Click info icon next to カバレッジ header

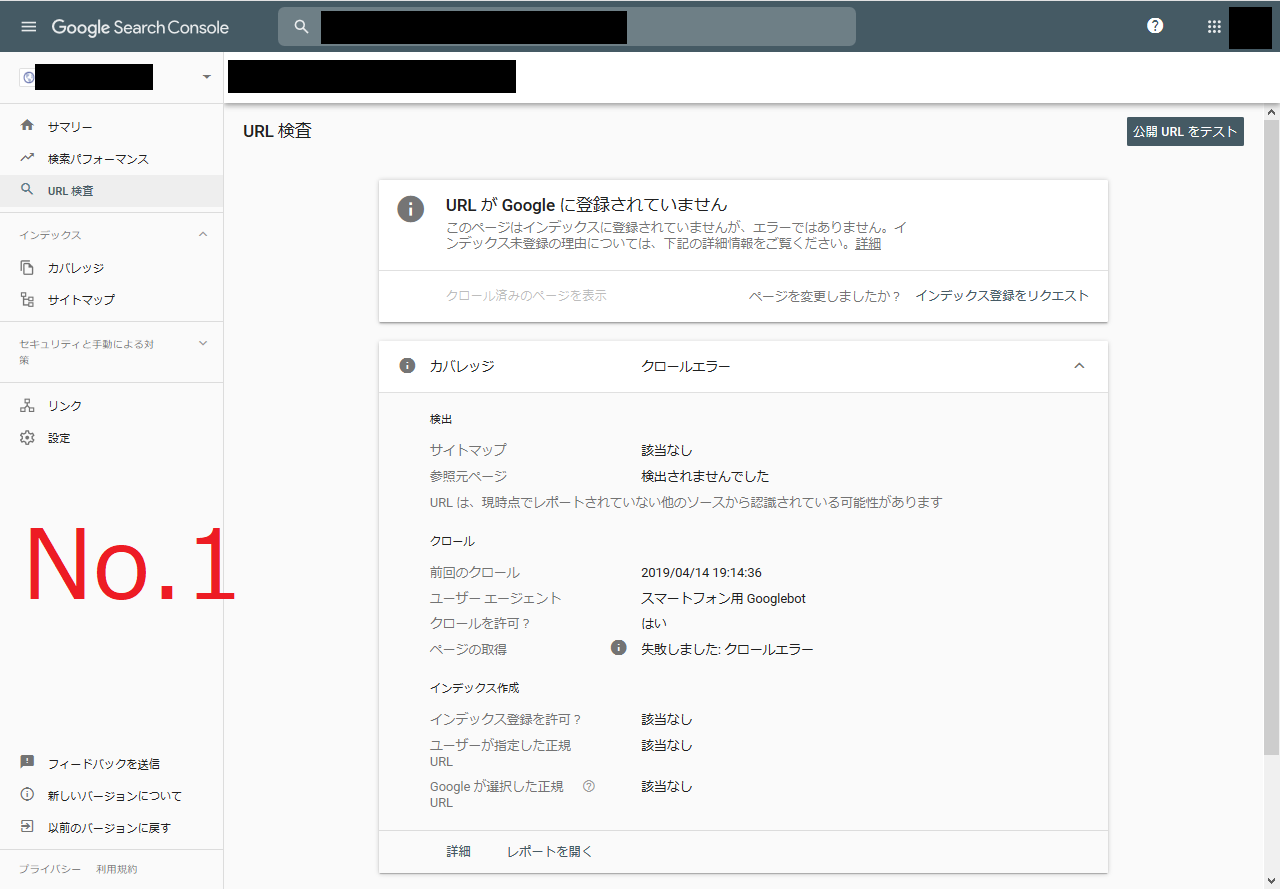pos(407,366)
